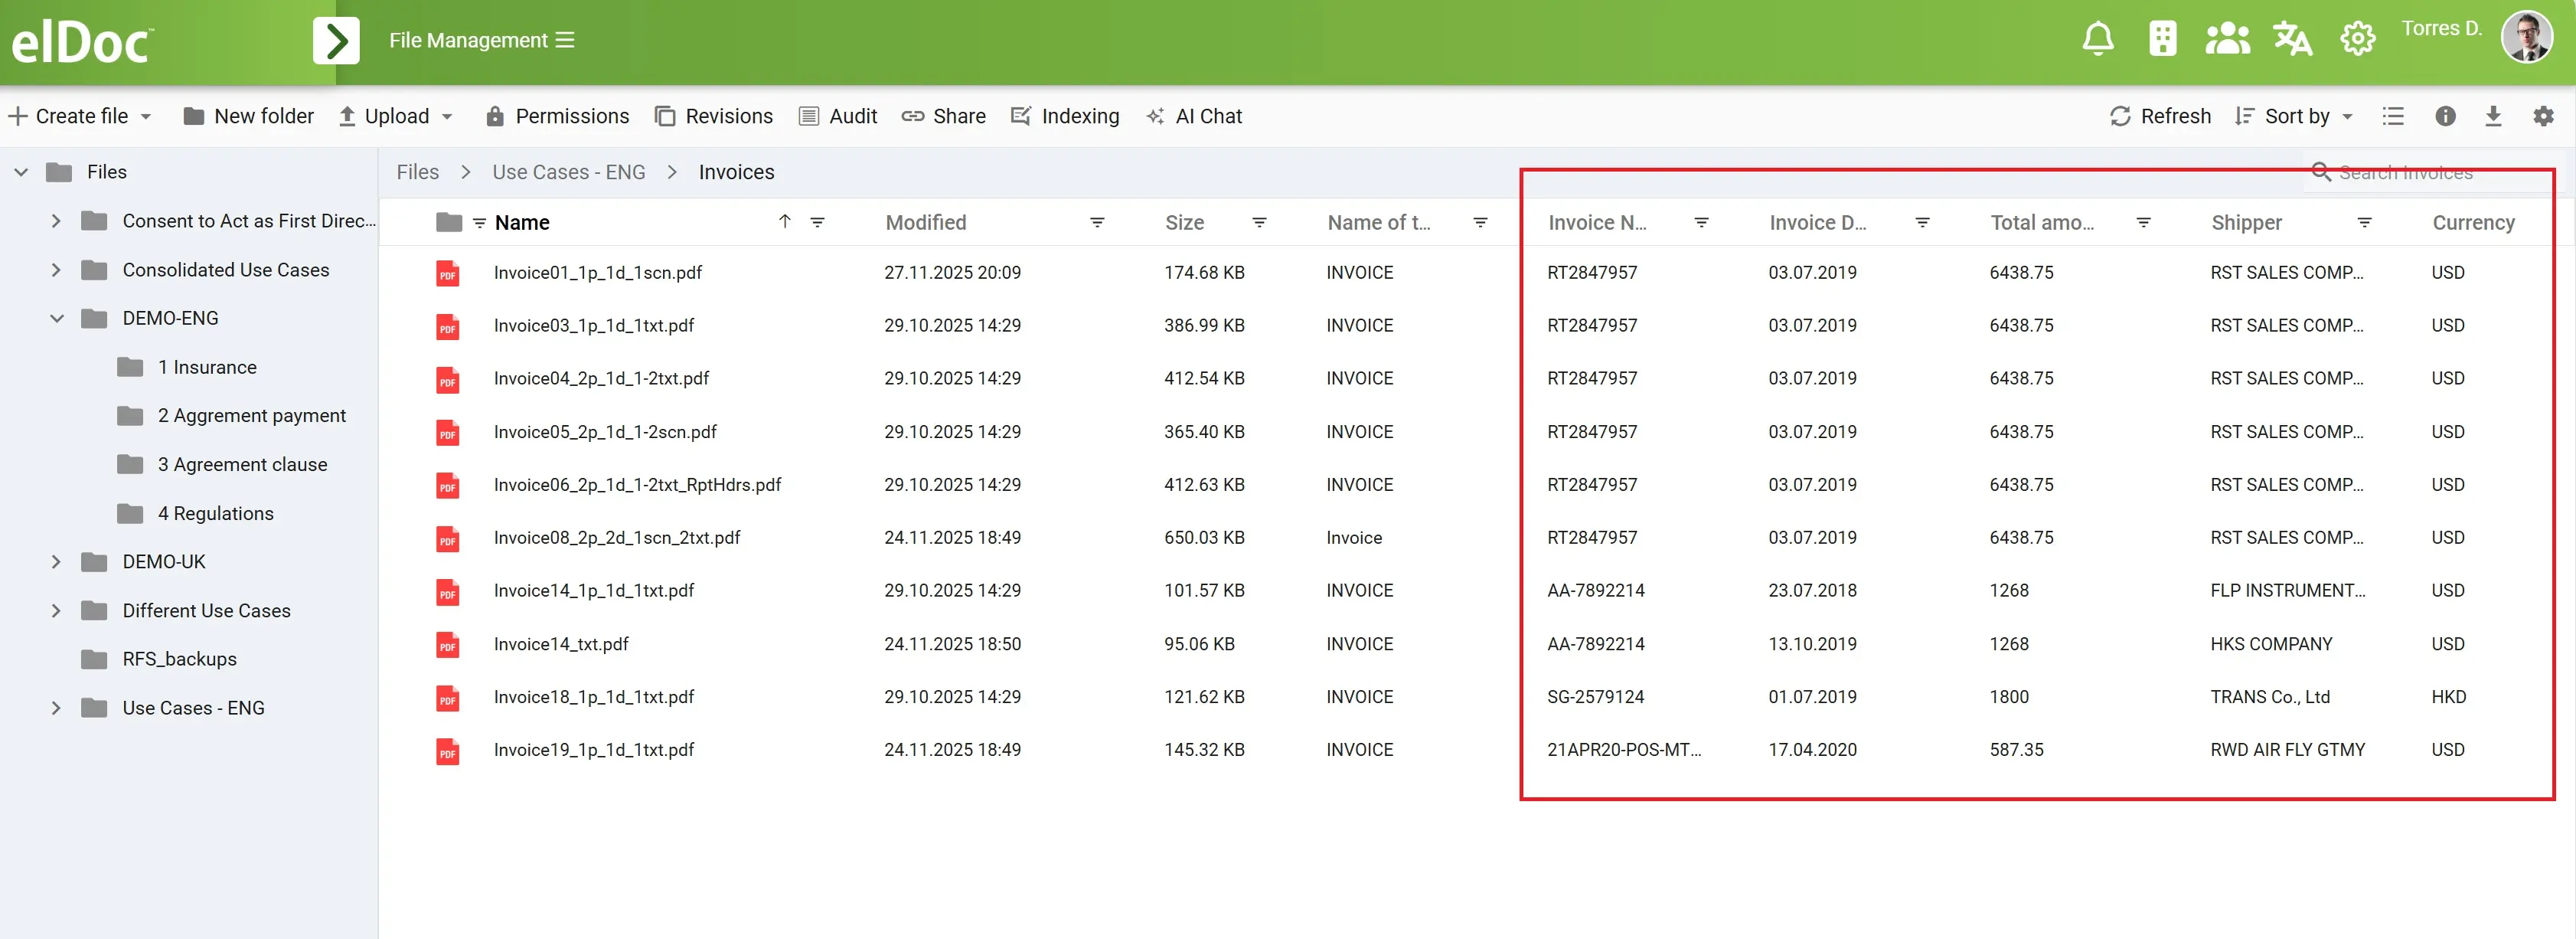The width and height of the screenshot is (2576, 939).
Task: Open the notifications bell
Action: pyautogui.click(x=2097, y=39)
